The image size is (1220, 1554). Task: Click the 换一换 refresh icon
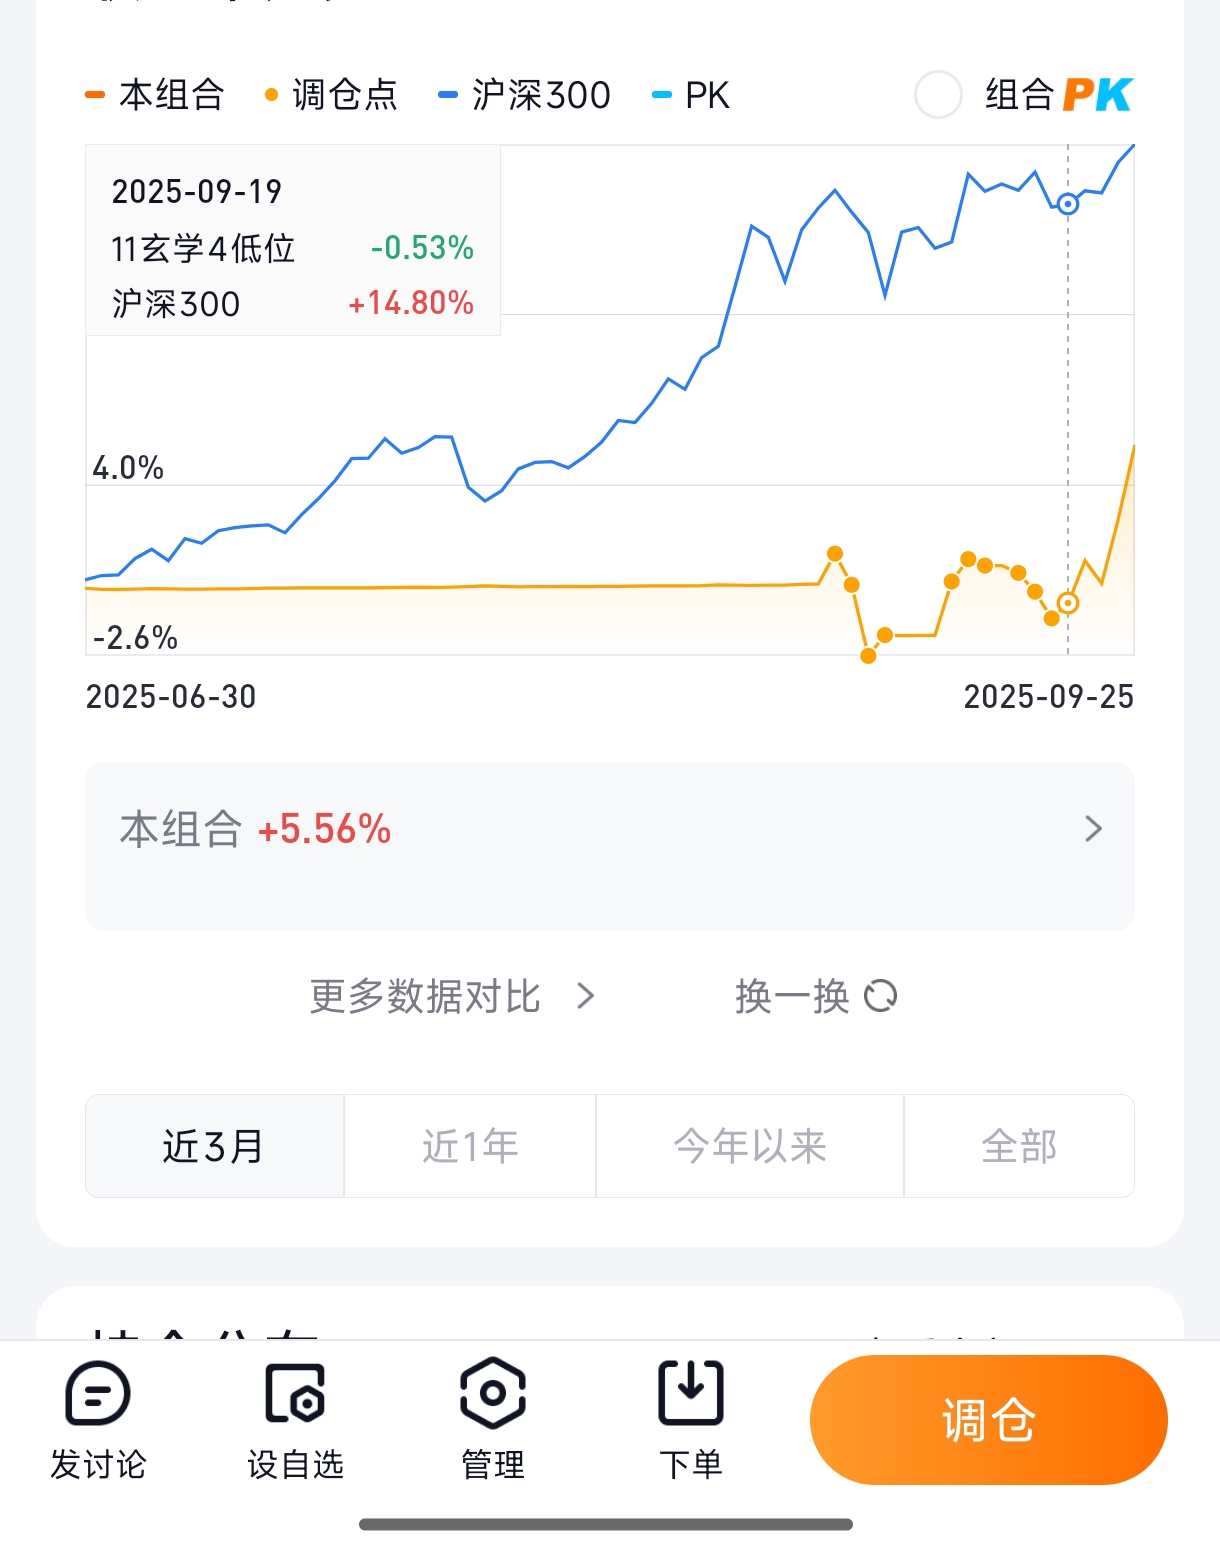pyautogui.click(x=881, y=996)
